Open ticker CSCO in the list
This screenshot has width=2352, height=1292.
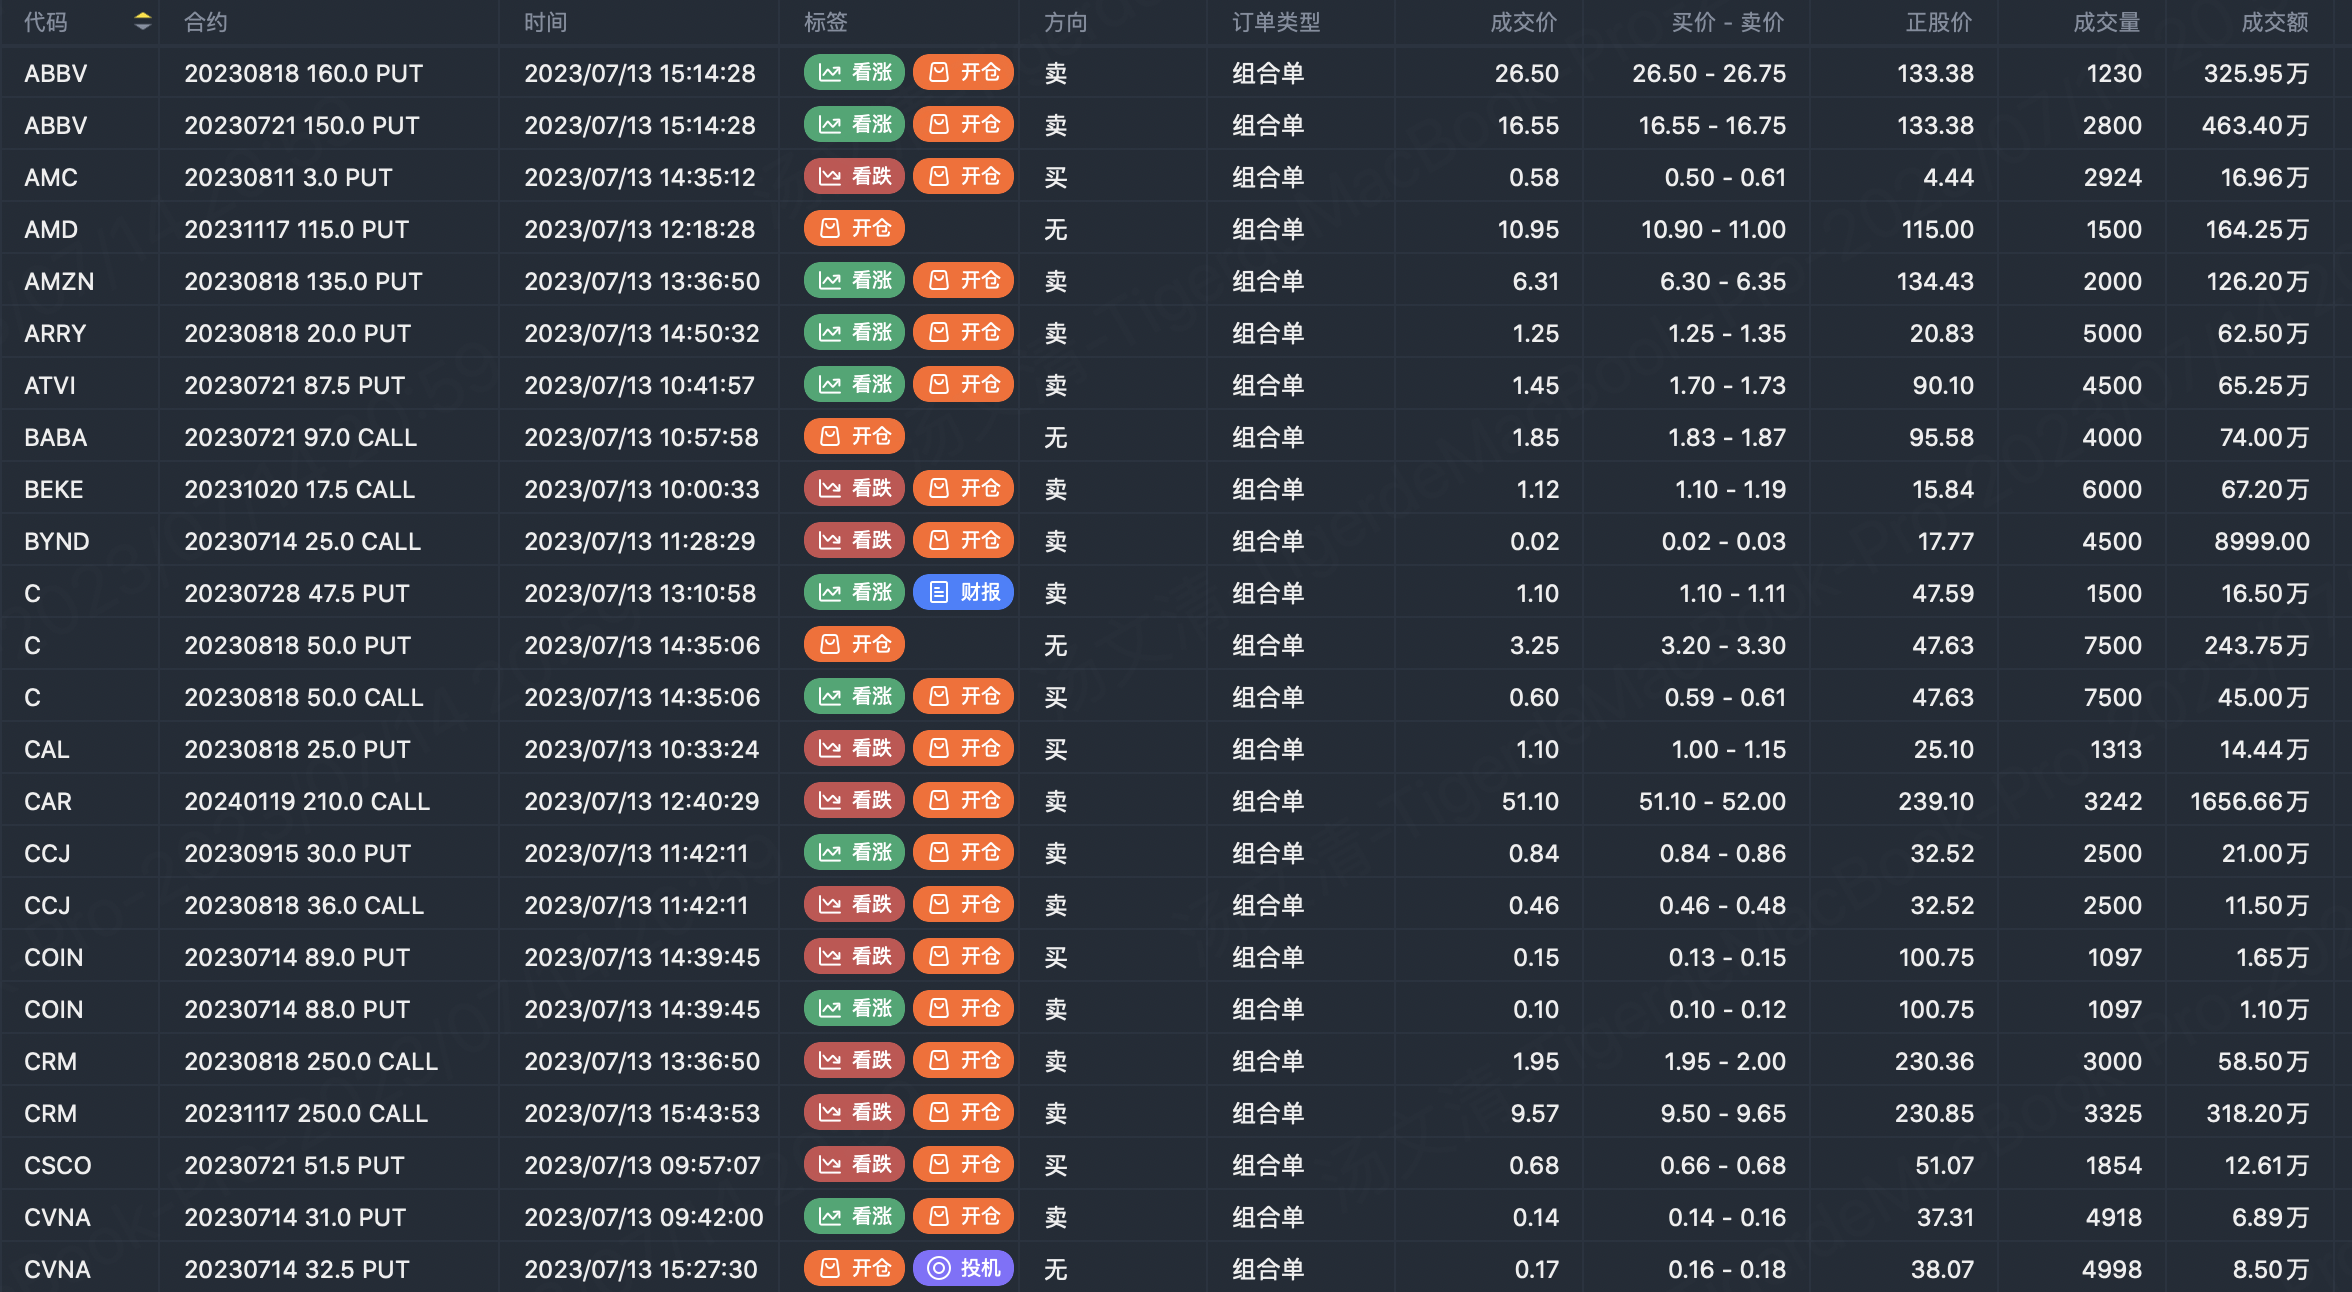58,1165
